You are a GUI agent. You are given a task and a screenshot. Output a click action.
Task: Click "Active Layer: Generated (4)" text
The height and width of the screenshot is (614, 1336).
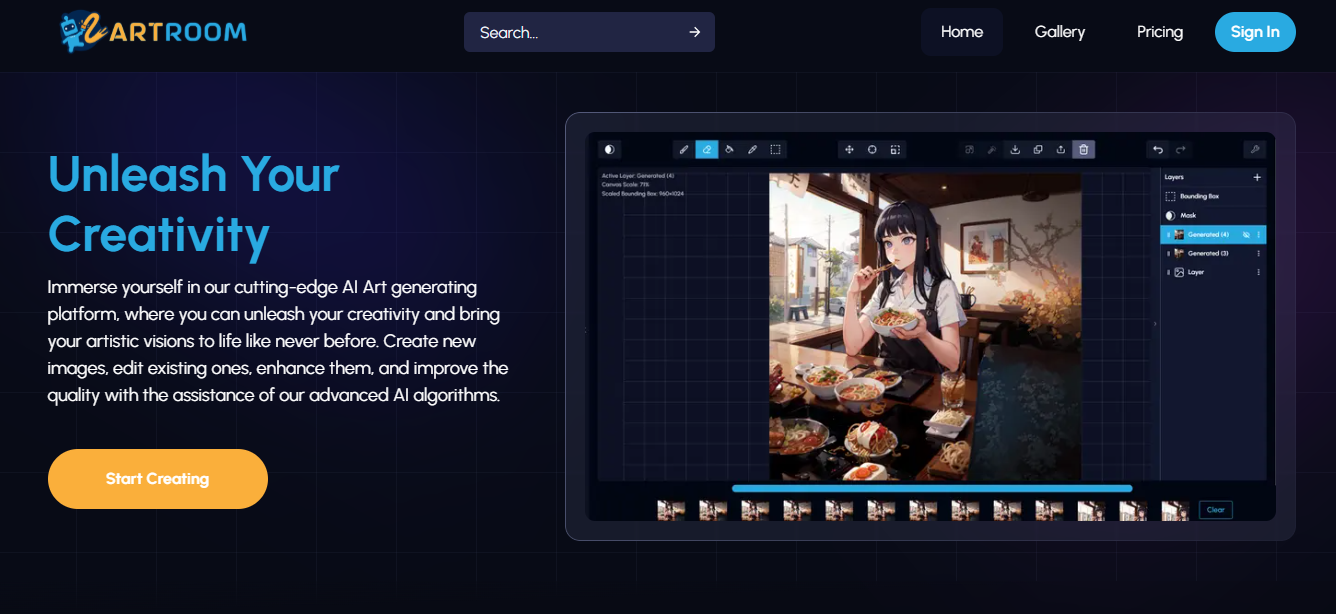(638, 175)
